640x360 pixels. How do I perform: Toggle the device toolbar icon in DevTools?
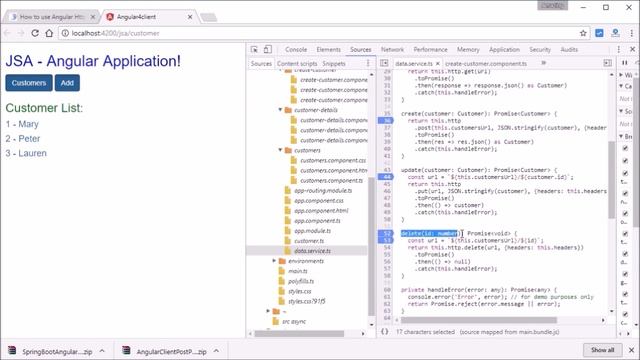tap(267, 49)
